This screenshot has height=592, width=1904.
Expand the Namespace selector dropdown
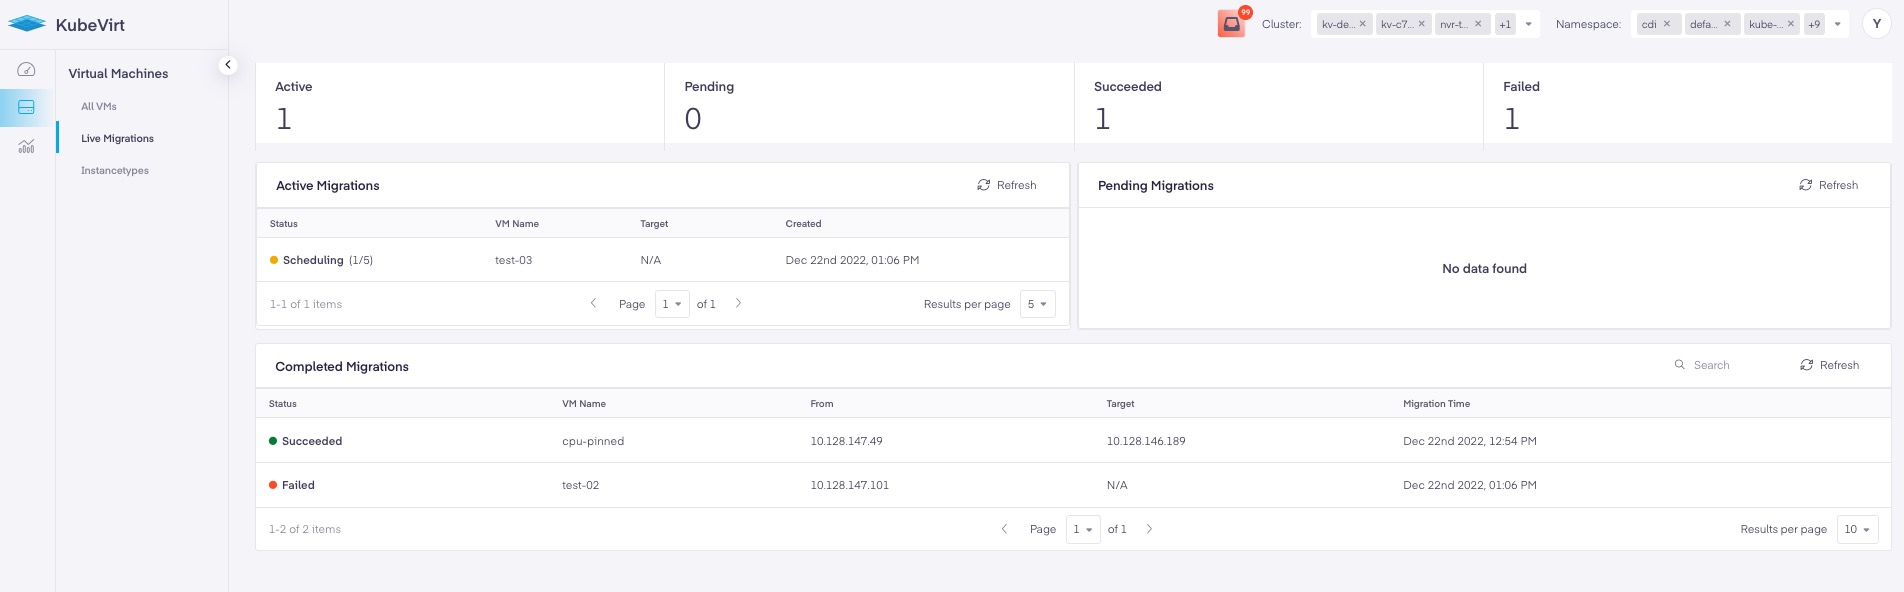[1837, 24]
